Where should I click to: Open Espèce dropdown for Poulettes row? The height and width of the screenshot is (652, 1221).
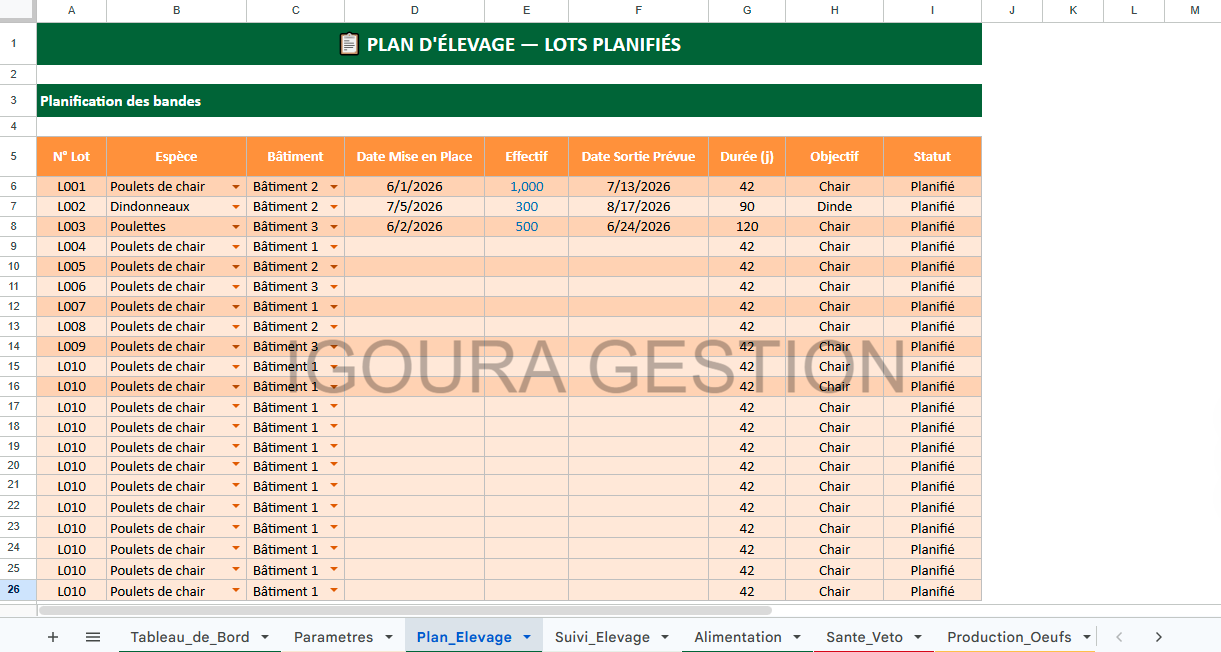tap(236, 227)
